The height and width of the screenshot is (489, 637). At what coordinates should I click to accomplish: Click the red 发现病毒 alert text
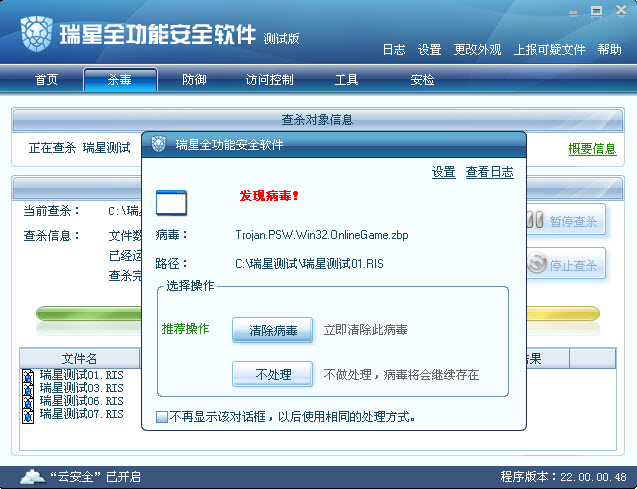coord(269,196)
